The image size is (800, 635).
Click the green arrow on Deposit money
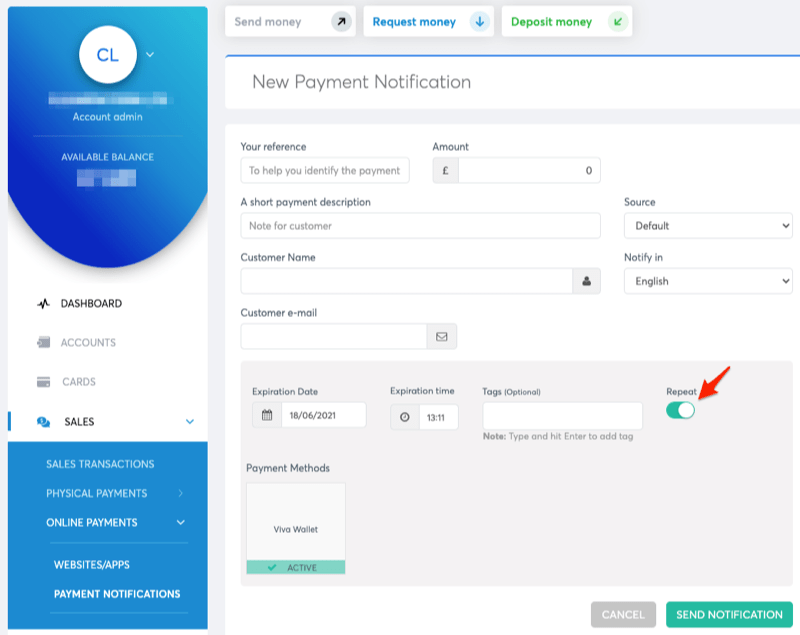[x=615, y=20]
